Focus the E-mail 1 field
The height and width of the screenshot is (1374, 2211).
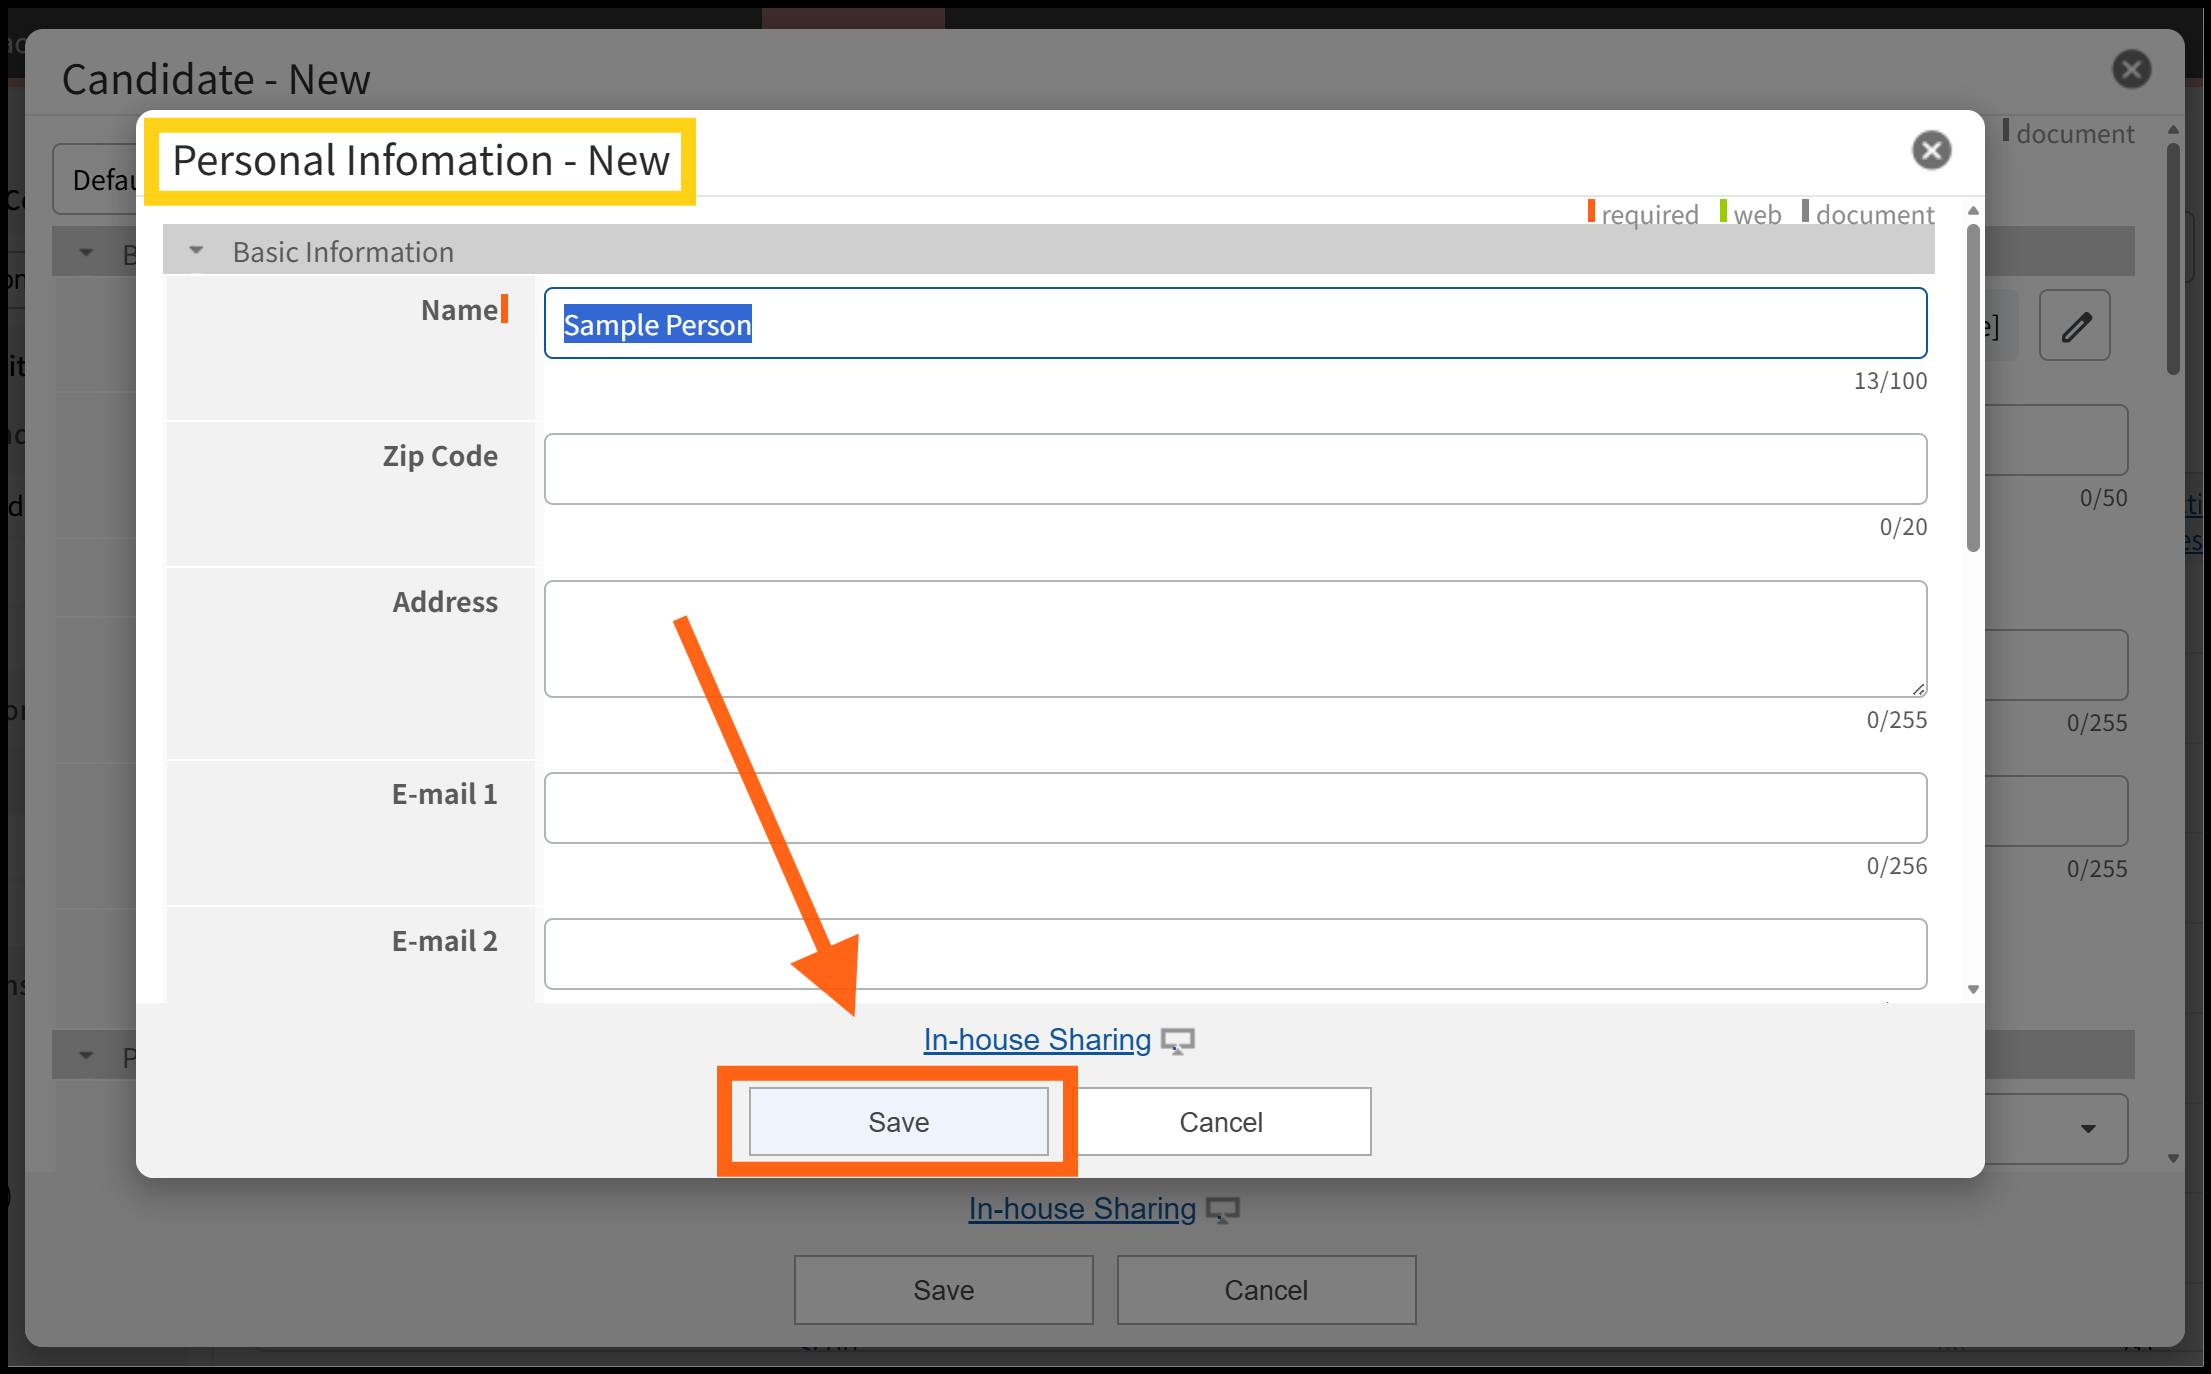click(x=1235, y=808)
